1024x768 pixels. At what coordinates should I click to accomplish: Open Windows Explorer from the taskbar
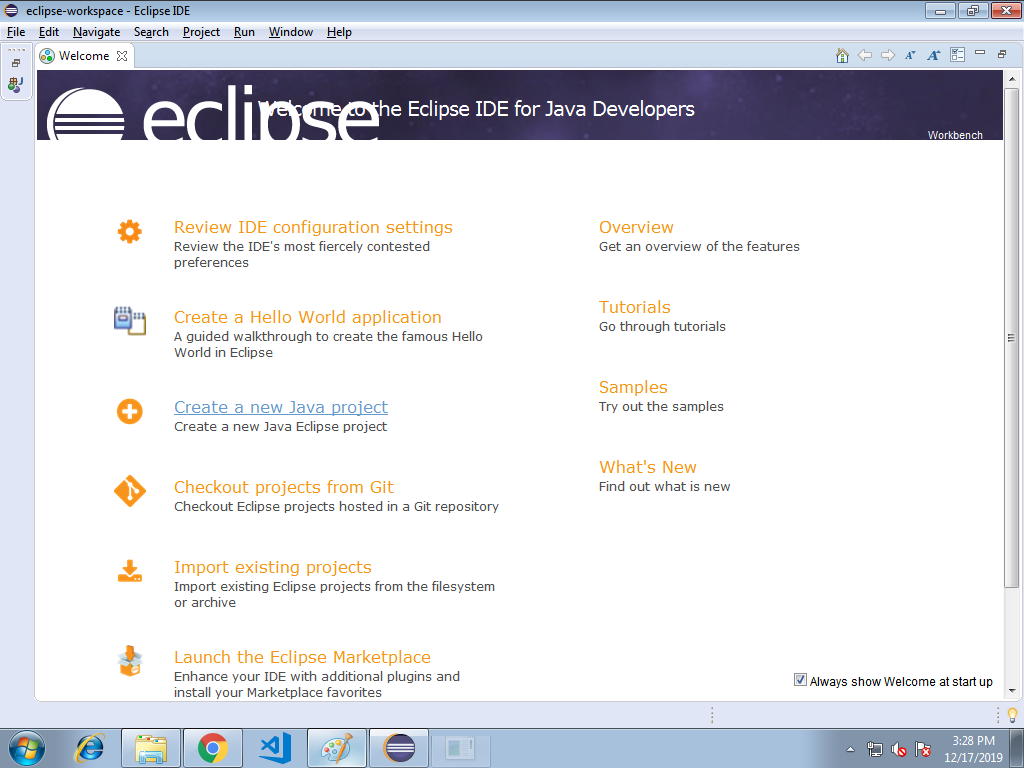(151, 748)
